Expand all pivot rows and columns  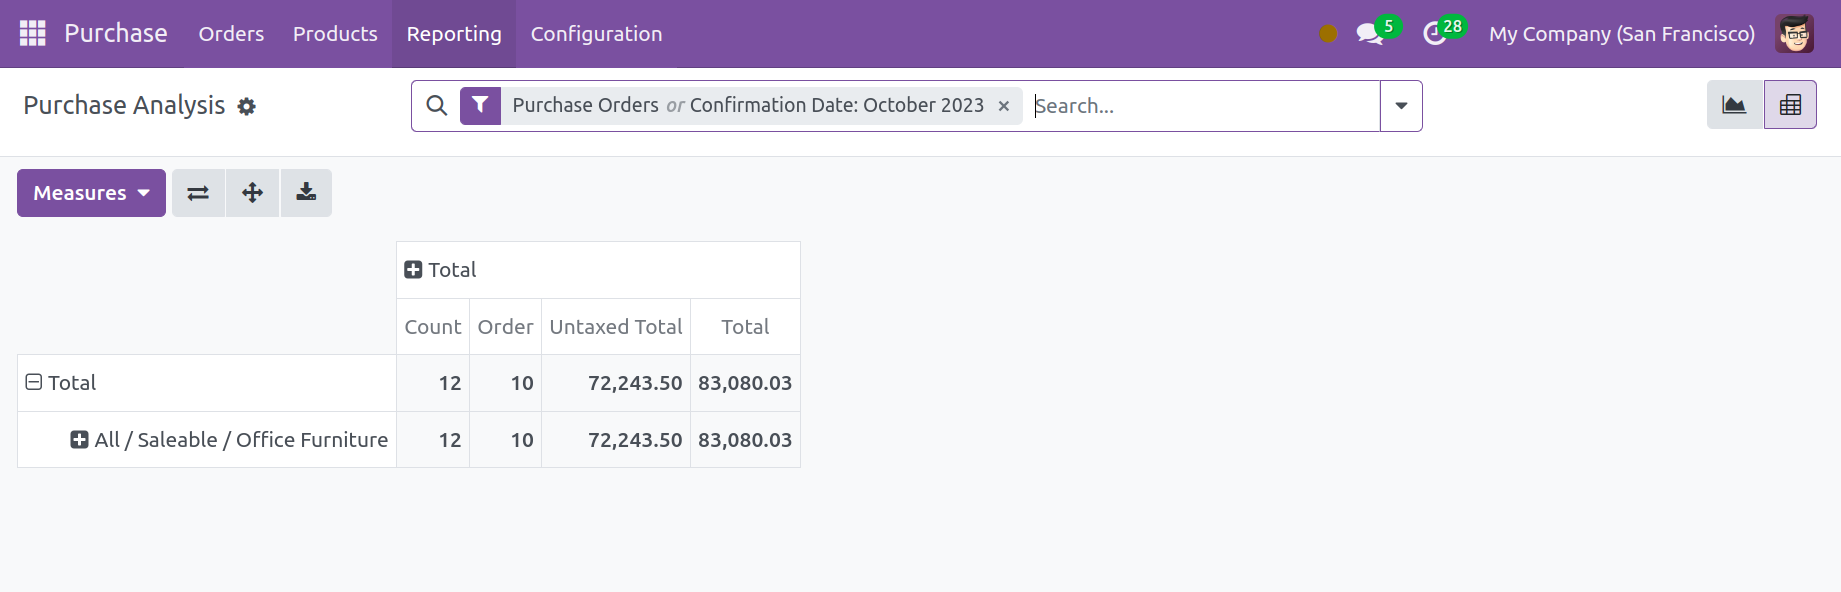(x=252, y=193)
